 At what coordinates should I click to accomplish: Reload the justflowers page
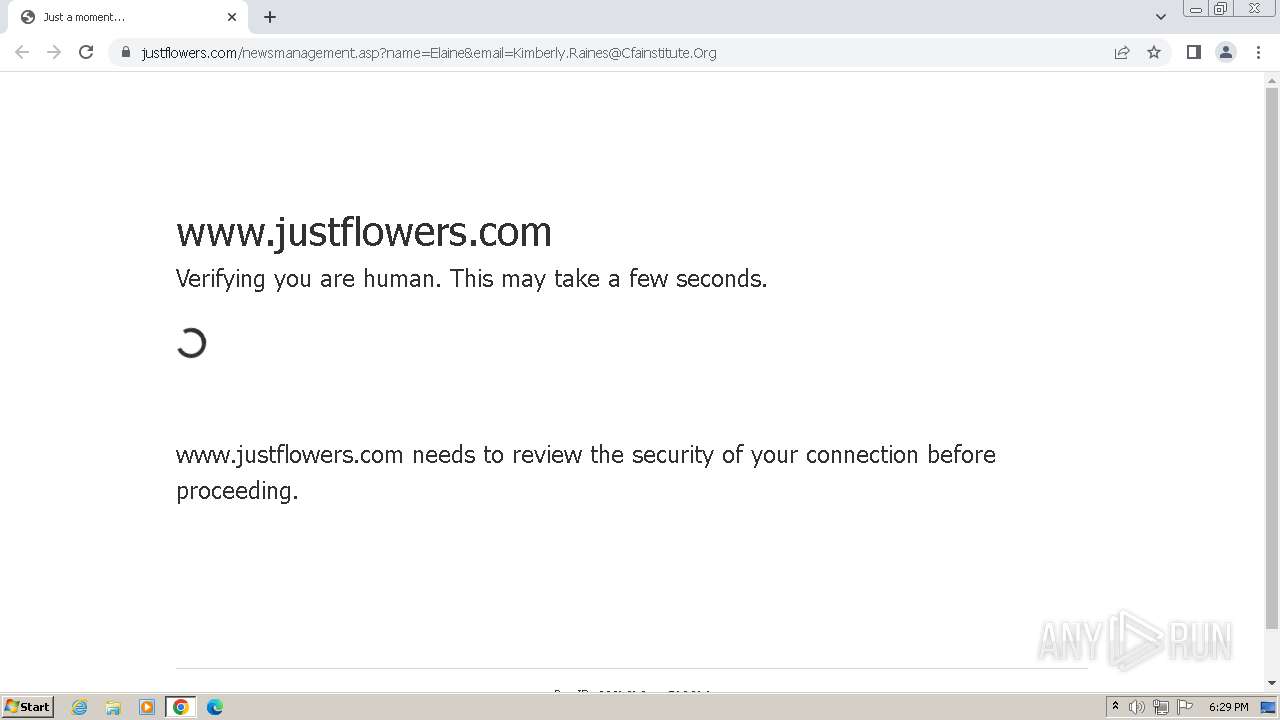click(86, 52)
